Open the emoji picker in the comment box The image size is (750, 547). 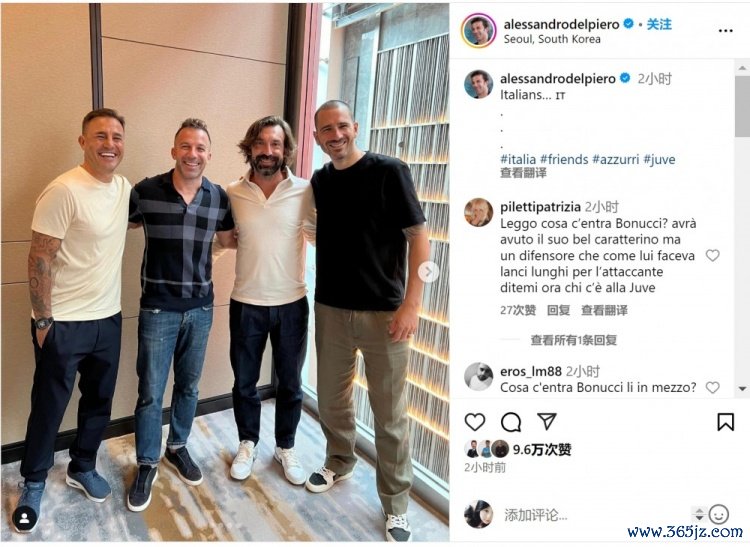click(718, 514)
